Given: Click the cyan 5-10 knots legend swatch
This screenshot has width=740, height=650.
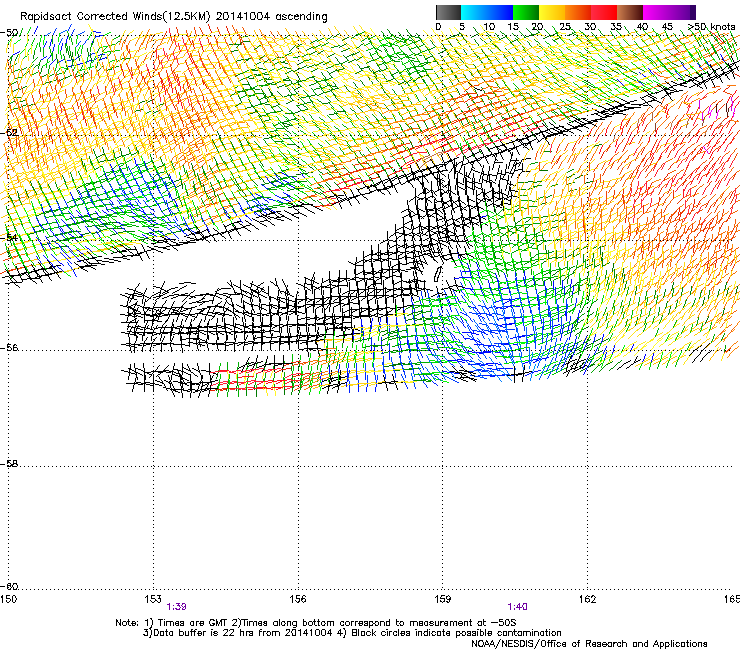Looking at the screenshot, I should [x=474, y=12].
